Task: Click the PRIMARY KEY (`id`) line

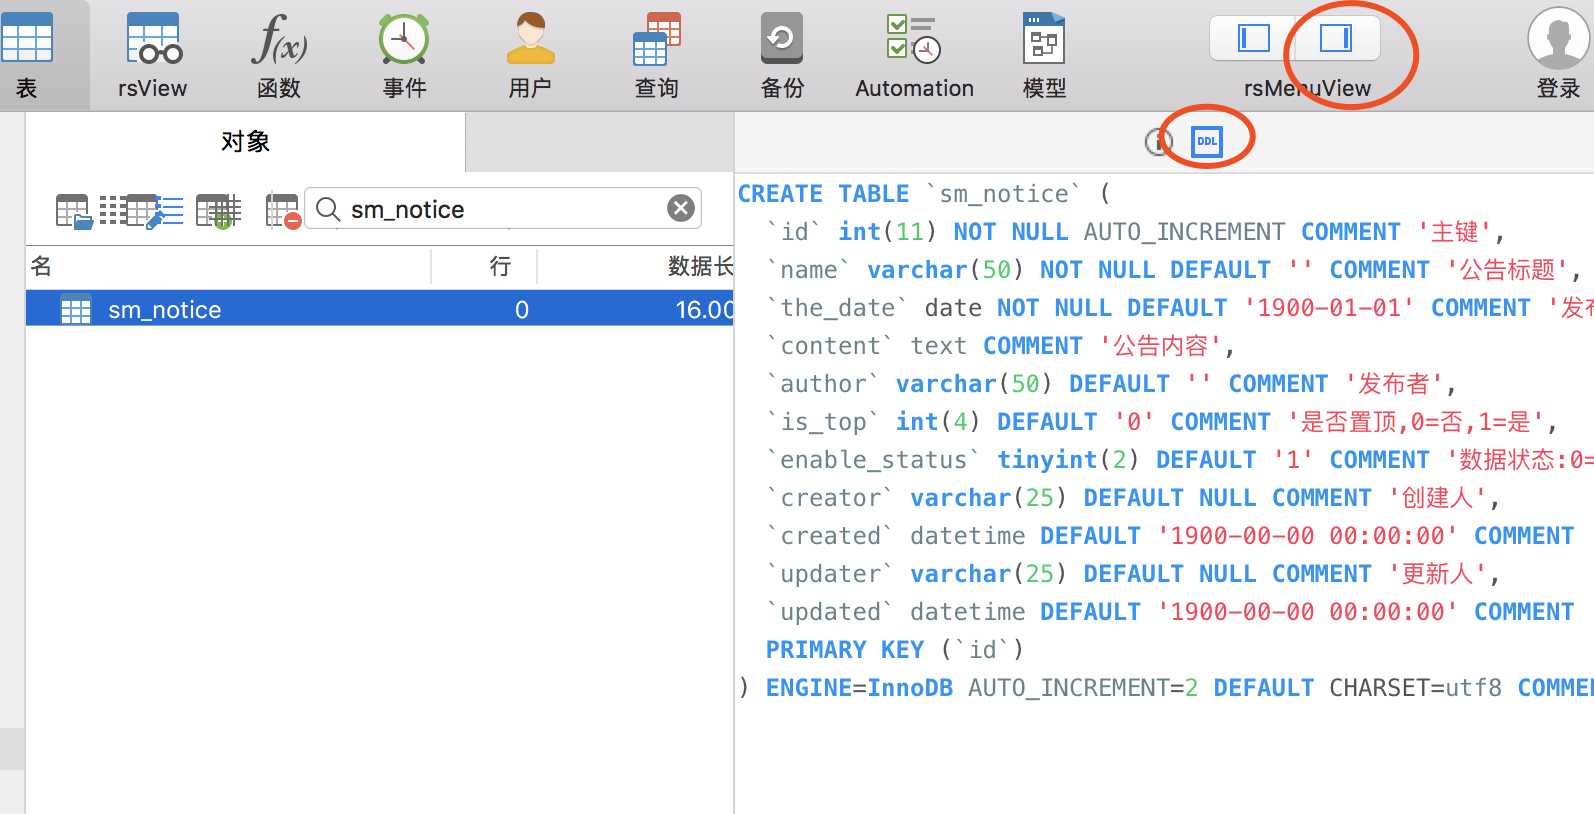Action: [x=895, y=650]
